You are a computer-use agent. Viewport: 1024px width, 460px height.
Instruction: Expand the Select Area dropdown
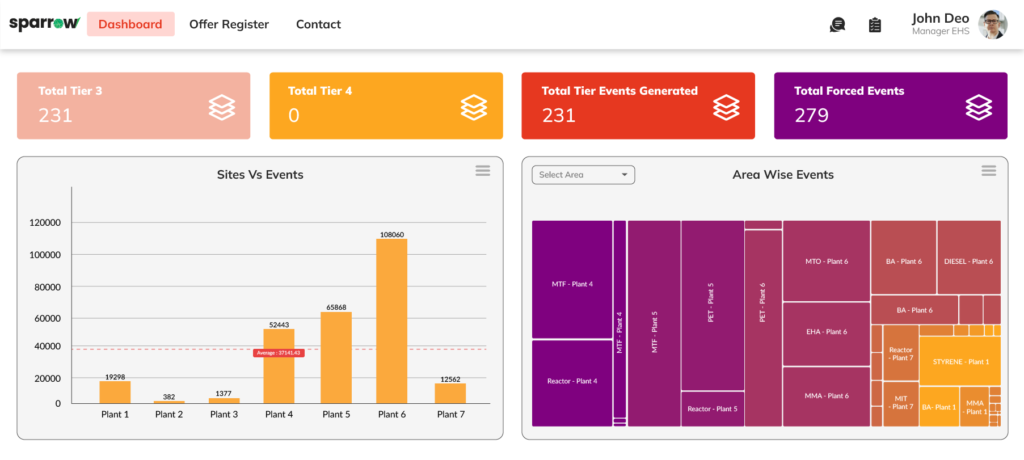pos(583,175)
